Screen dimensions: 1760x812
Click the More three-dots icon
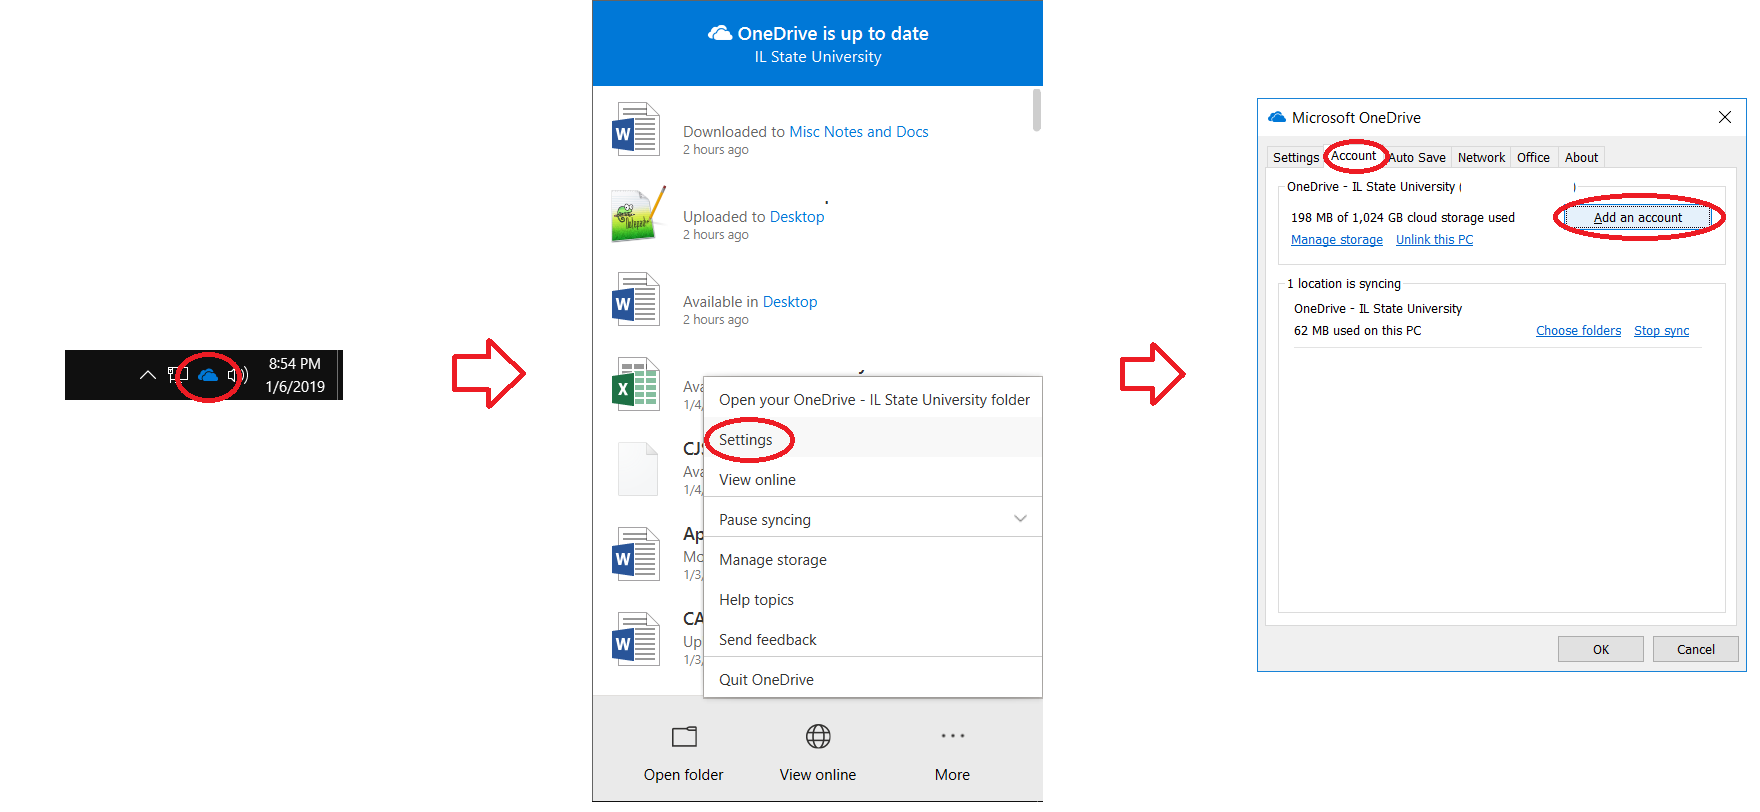(953, 736)
